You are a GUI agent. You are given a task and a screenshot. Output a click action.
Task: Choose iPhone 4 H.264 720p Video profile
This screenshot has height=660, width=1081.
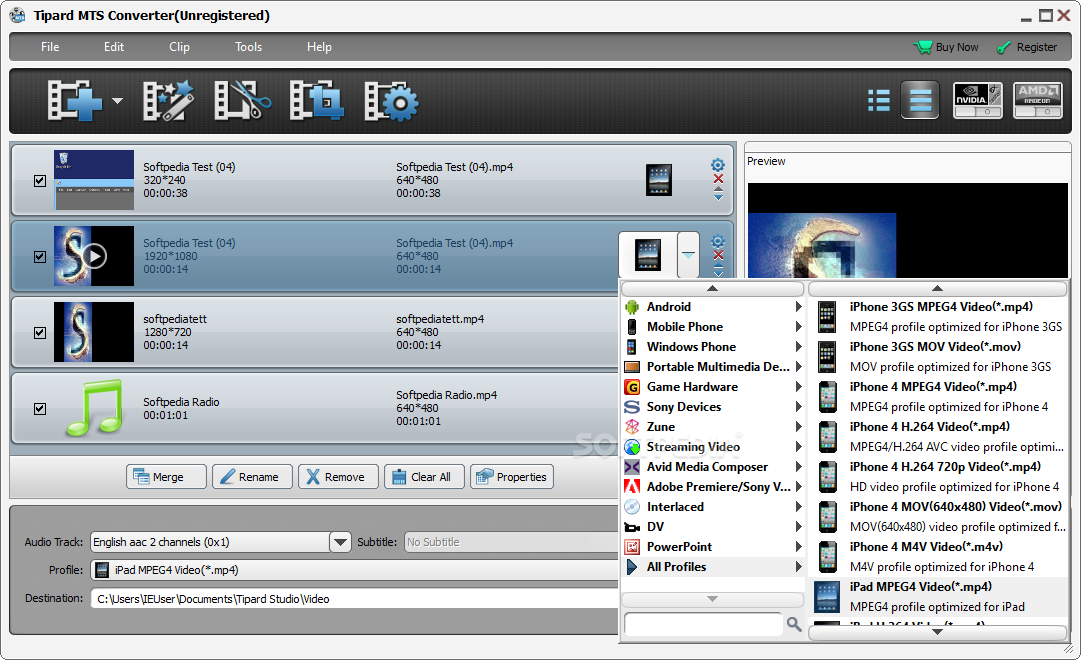coord(939,477)
